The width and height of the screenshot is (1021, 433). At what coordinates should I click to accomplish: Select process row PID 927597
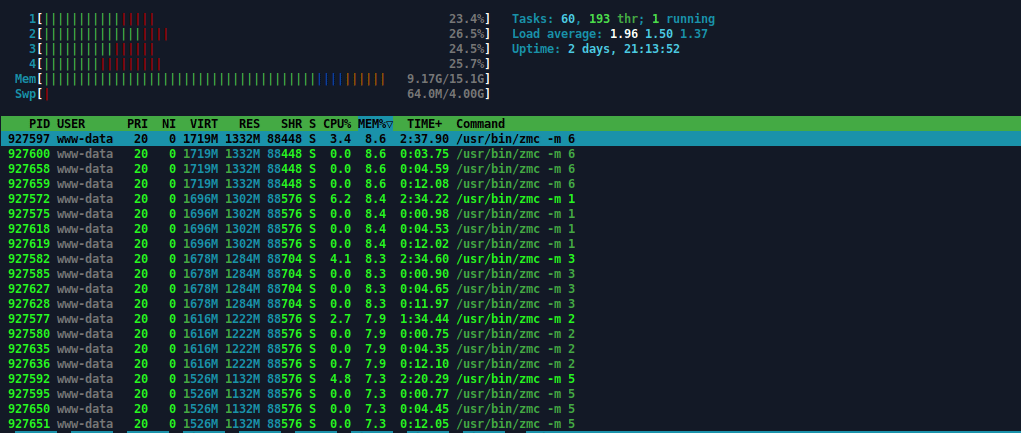pyautogui.click(x=510, y=139)
